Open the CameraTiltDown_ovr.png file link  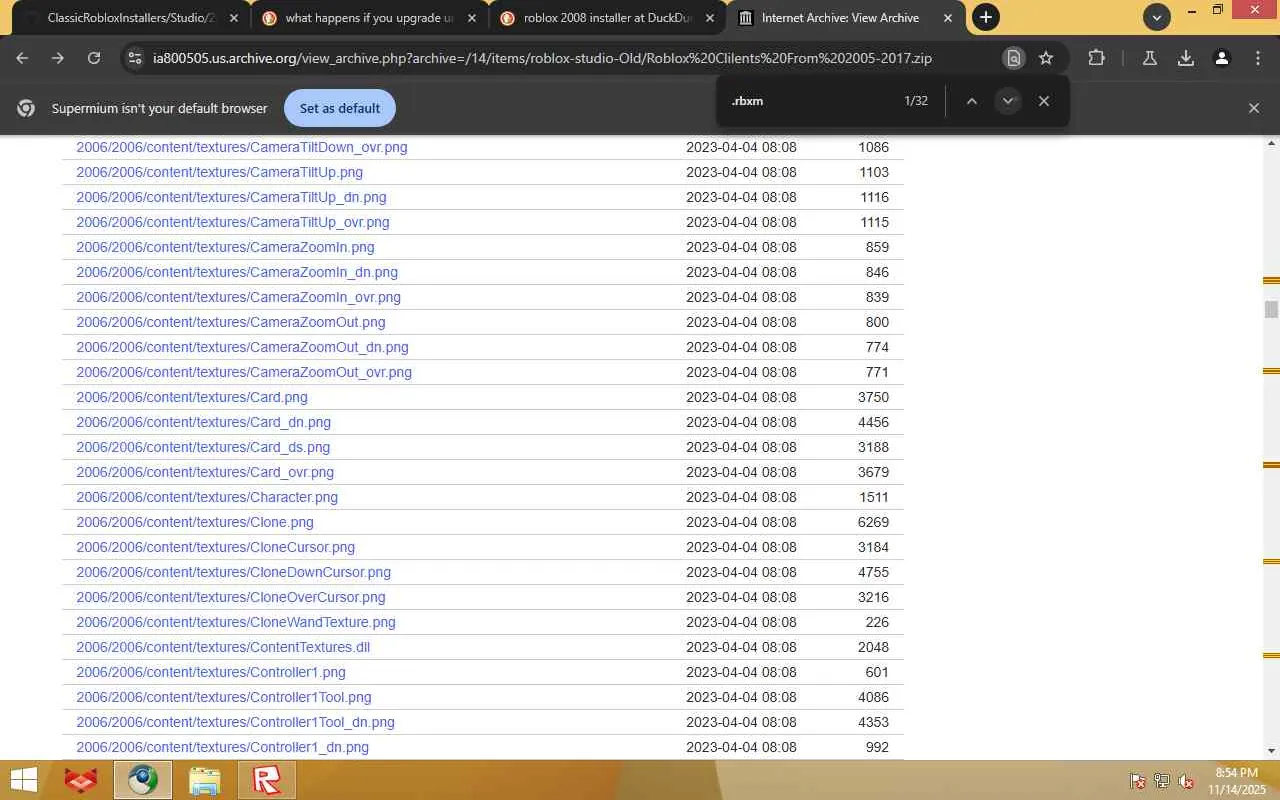(x=242, y=147)
